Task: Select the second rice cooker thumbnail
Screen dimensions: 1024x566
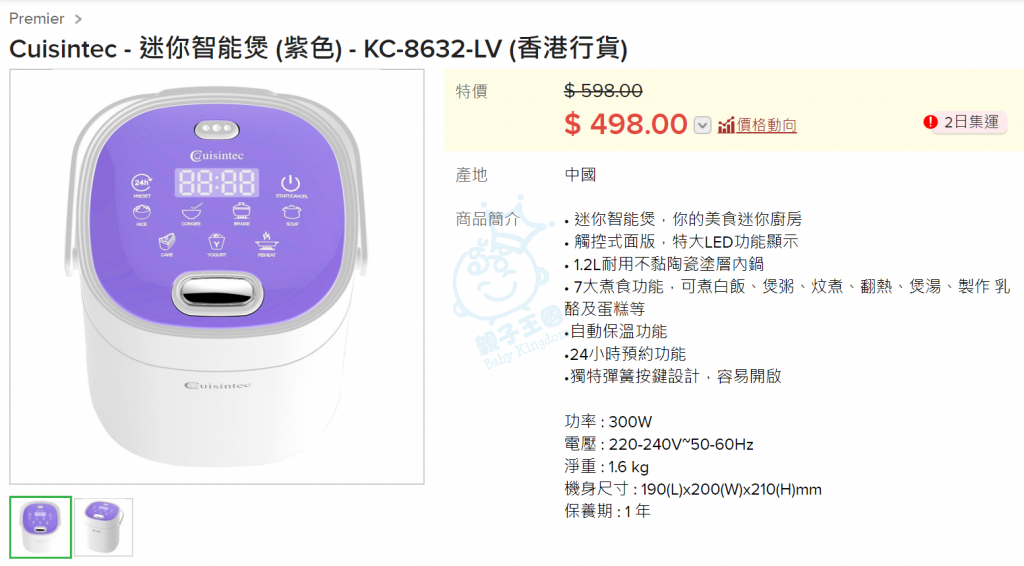Action: click(x=103, y=527)
